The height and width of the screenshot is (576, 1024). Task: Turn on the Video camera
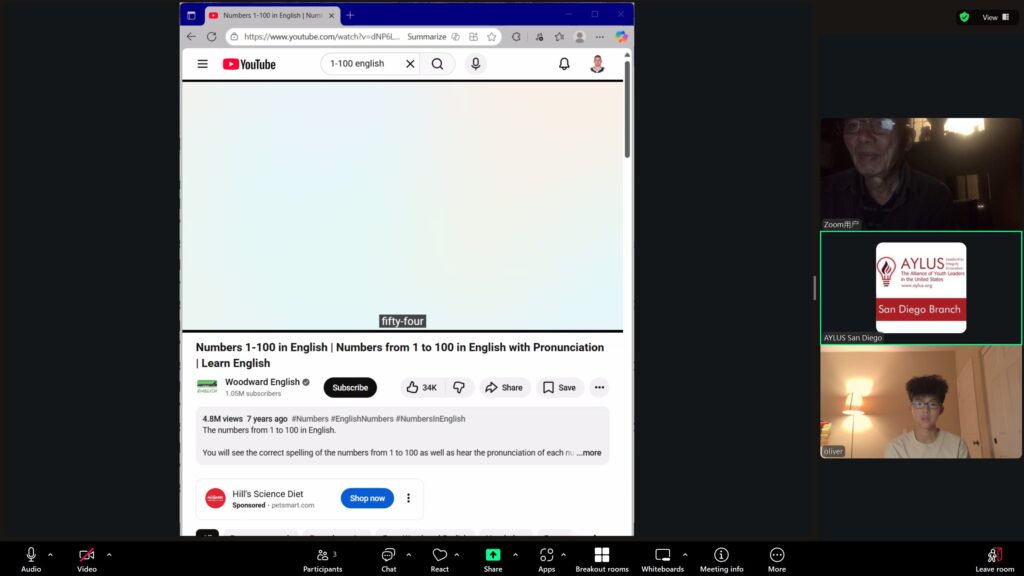click(x=87, y=555)
